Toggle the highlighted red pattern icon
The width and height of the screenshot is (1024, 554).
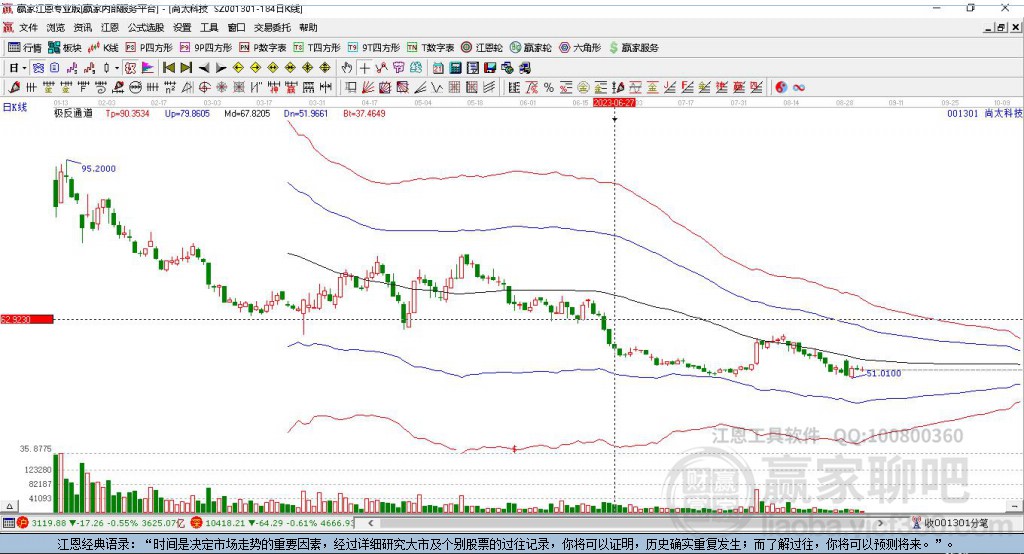pos(131,68)
